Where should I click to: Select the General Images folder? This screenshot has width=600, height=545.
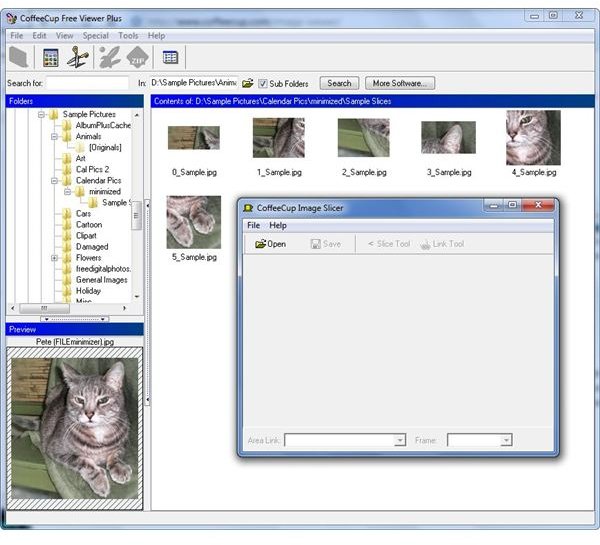click(101, 280)
